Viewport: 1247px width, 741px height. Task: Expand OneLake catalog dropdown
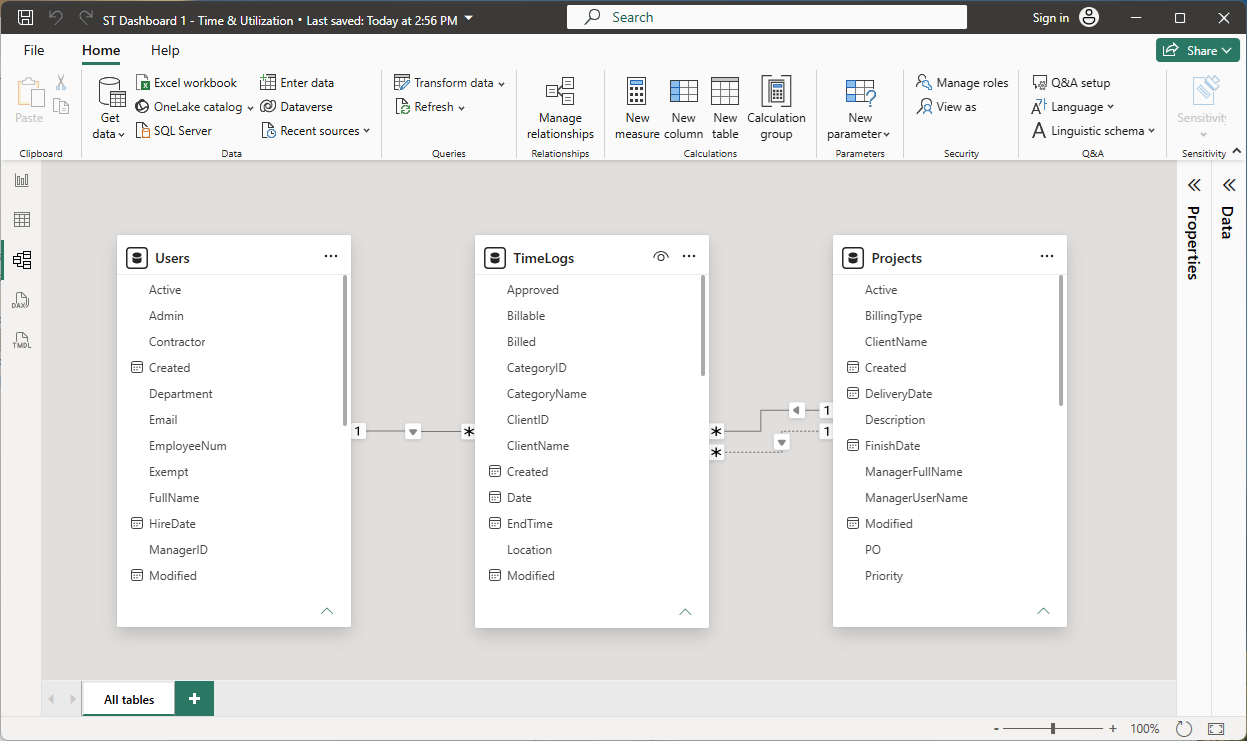pos(249,107)
